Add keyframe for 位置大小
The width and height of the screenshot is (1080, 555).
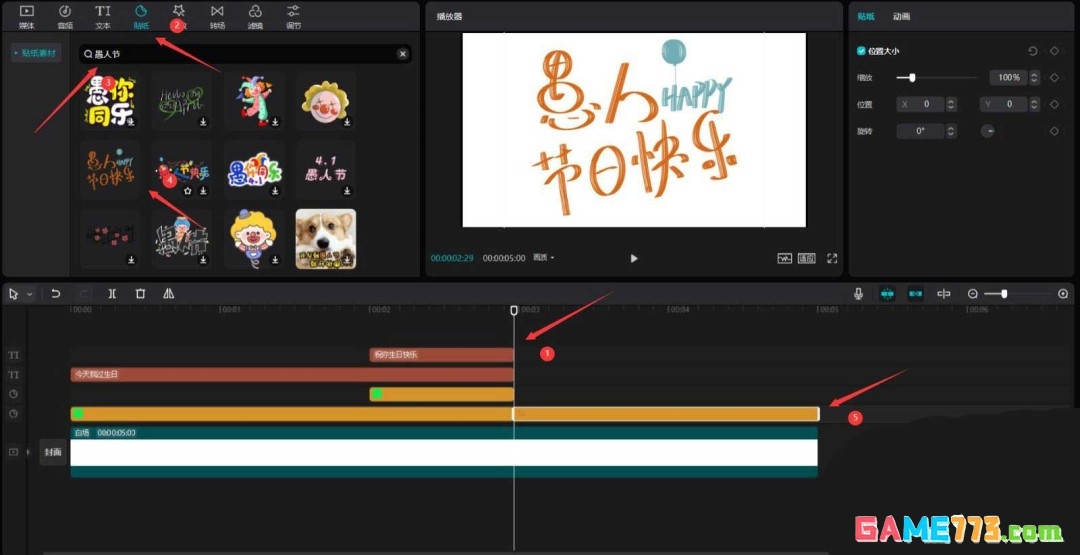[1054, 51]
